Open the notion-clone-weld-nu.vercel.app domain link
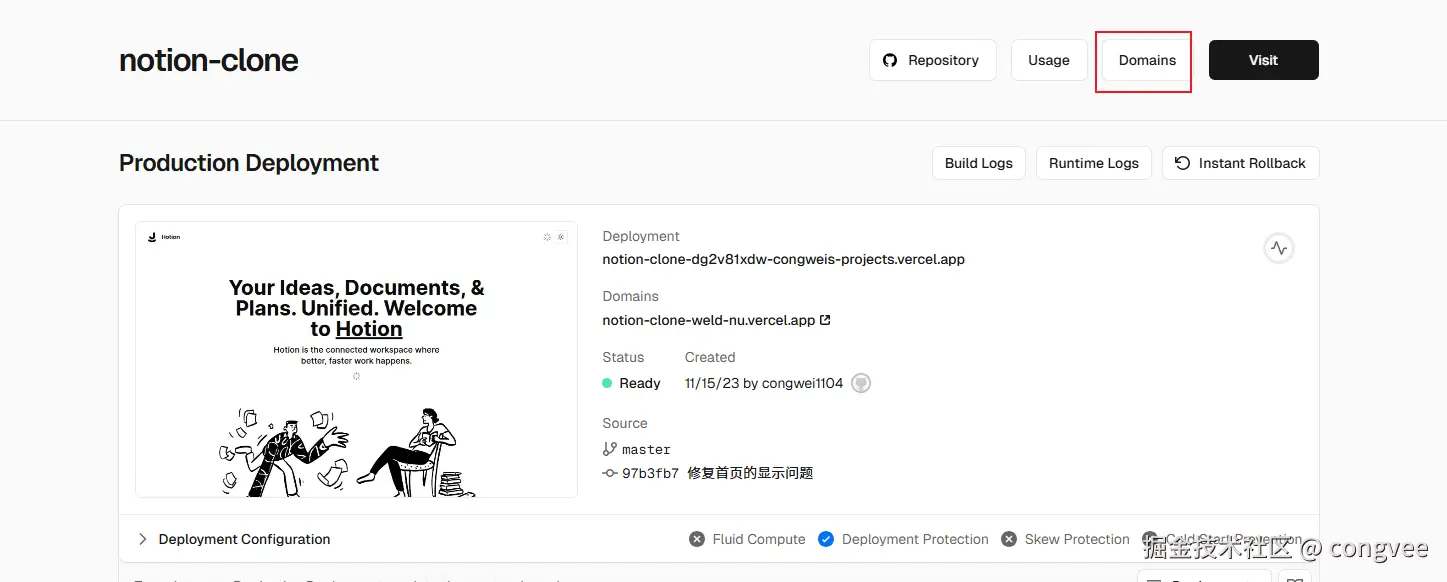The height and width of the screenshot is (582, 1447). pyautogui.click(x=708, y=320)
